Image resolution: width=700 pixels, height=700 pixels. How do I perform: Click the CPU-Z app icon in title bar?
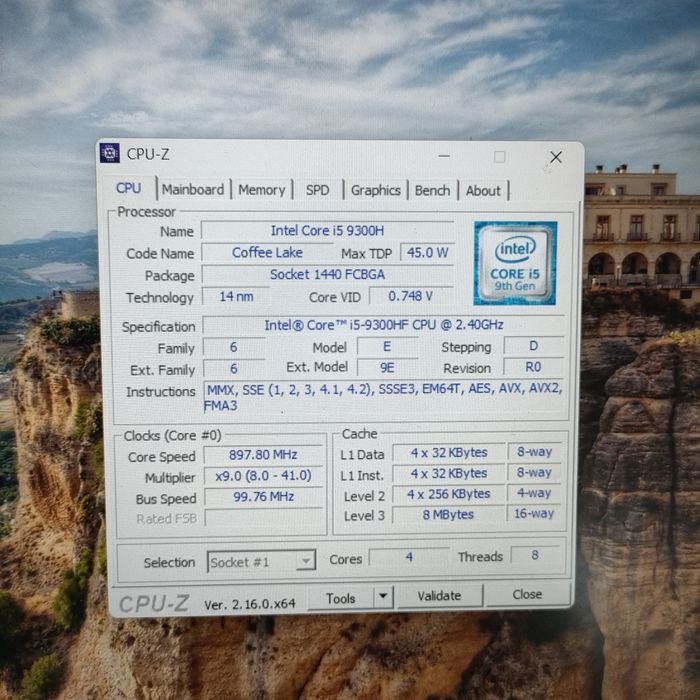click(109, 153)
